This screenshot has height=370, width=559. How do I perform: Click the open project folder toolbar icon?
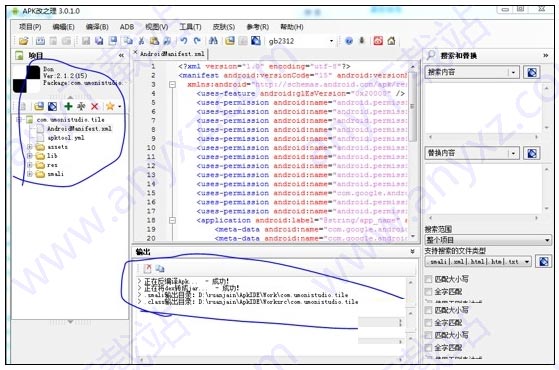coord(24,41)
